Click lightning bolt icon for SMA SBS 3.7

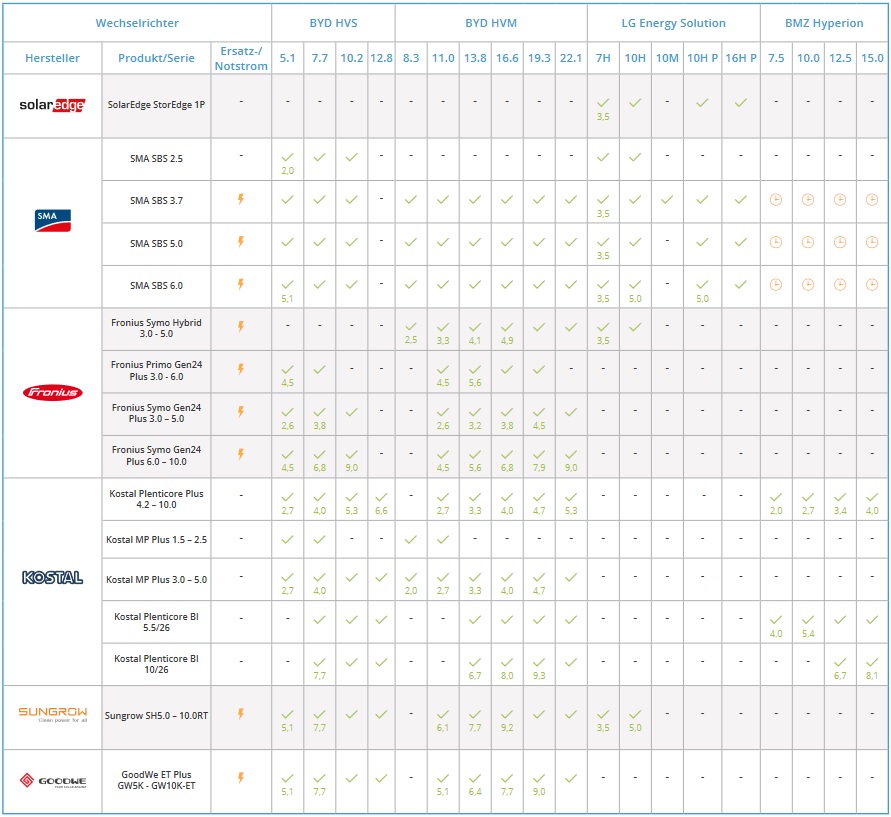click(240, 199)
